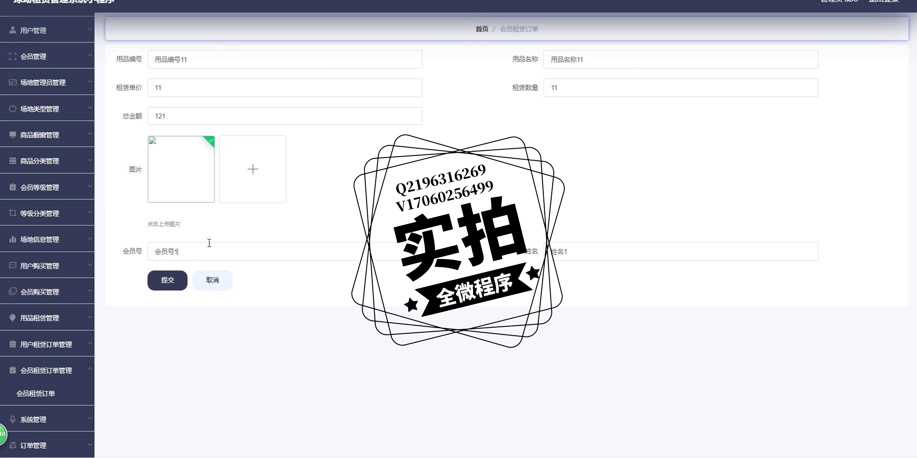Viewport: 917px width, 458px height.
Task: Click the 系统管理 sidebar icon
Action: point(13,420)
